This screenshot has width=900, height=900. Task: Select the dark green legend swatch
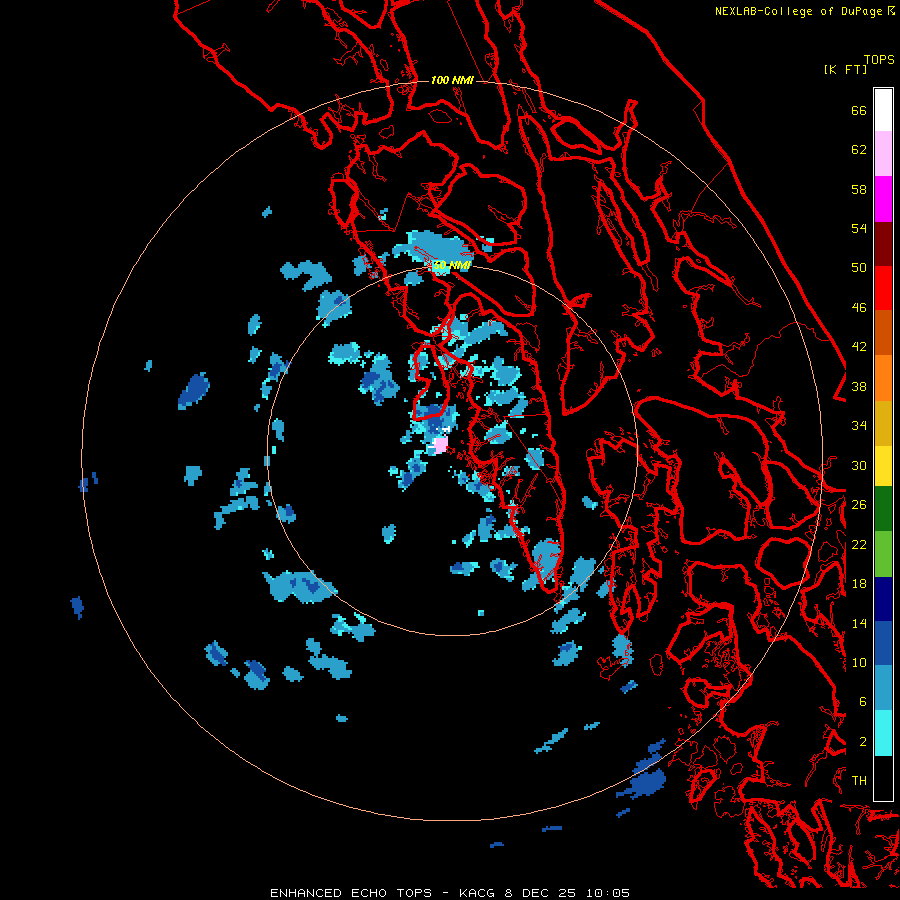tap(883, 509)
